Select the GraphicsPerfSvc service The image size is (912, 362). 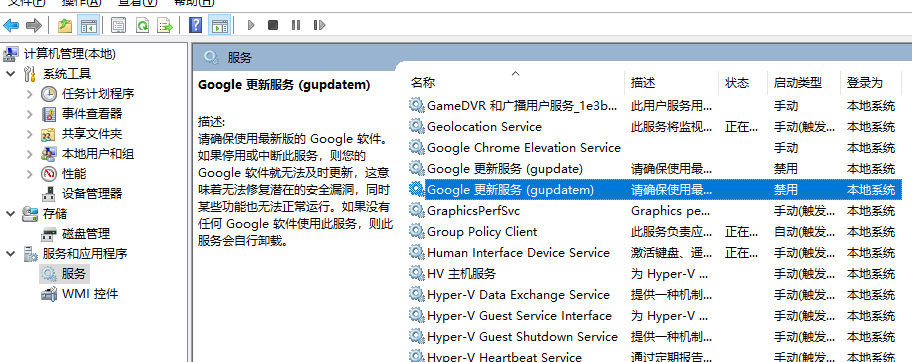[x=654, y=211]
